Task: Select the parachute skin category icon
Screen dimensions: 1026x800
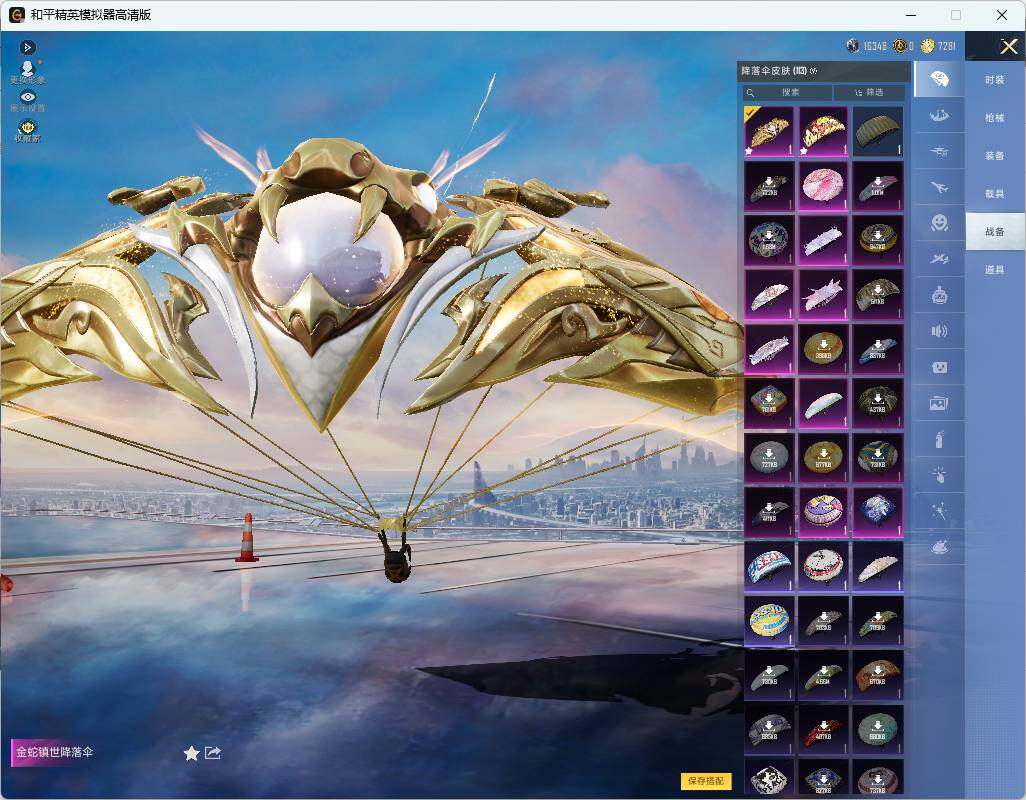Action: pos(939,80)
